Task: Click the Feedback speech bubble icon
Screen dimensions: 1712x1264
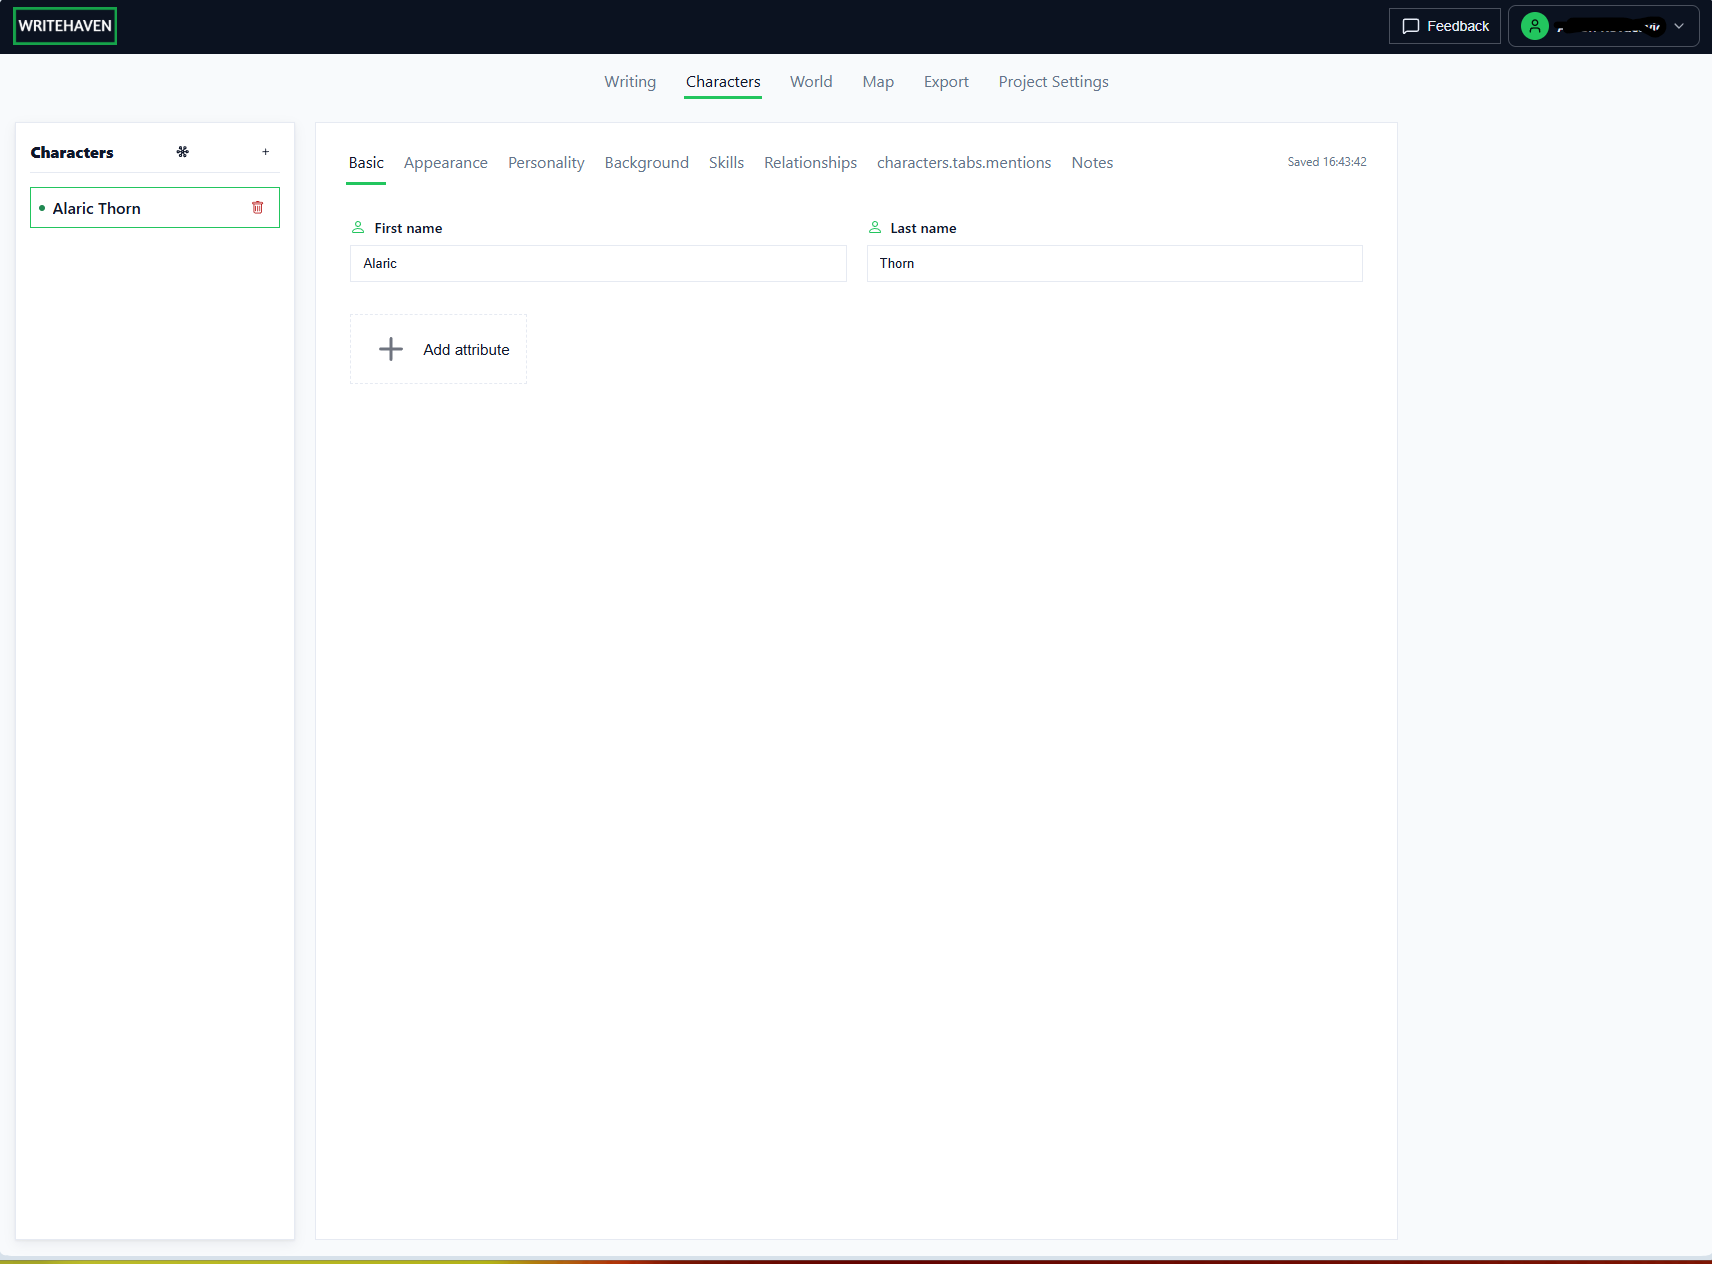Action: (x=1410, y=26)
